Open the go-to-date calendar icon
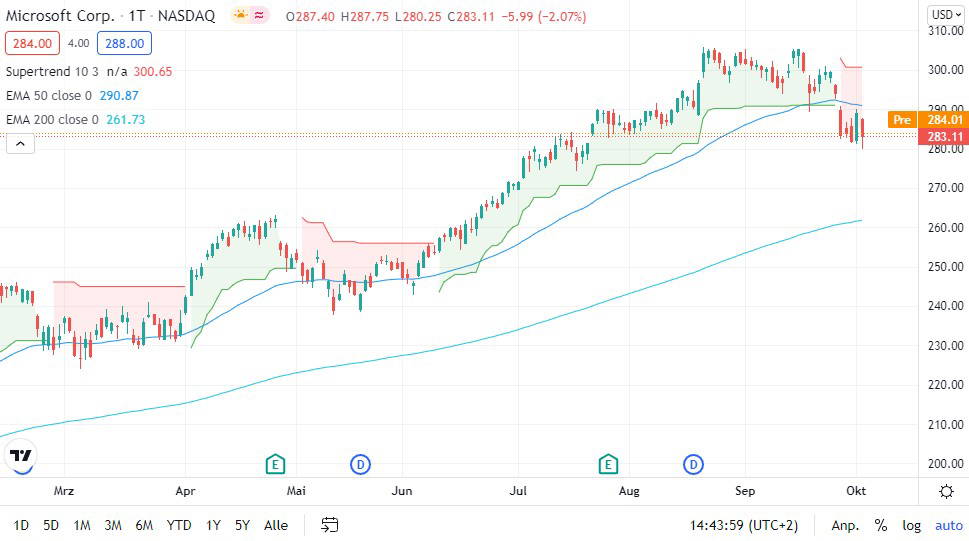 [x=329, y=525]
